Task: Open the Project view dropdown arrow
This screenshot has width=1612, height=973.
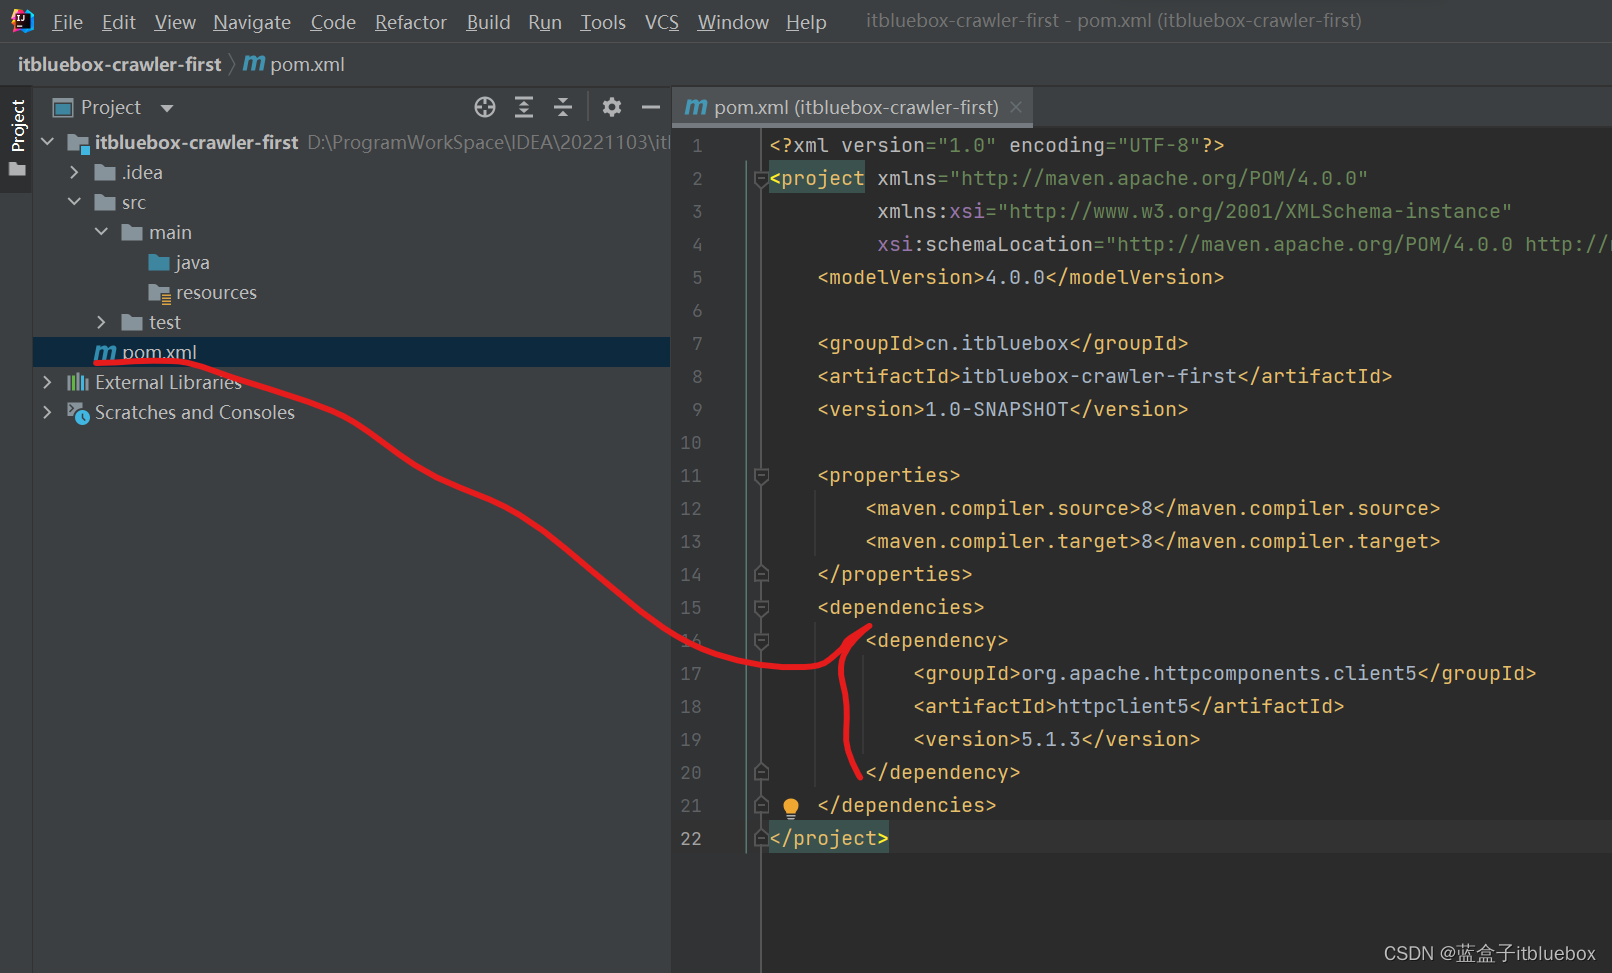Action: click(167, 108)
